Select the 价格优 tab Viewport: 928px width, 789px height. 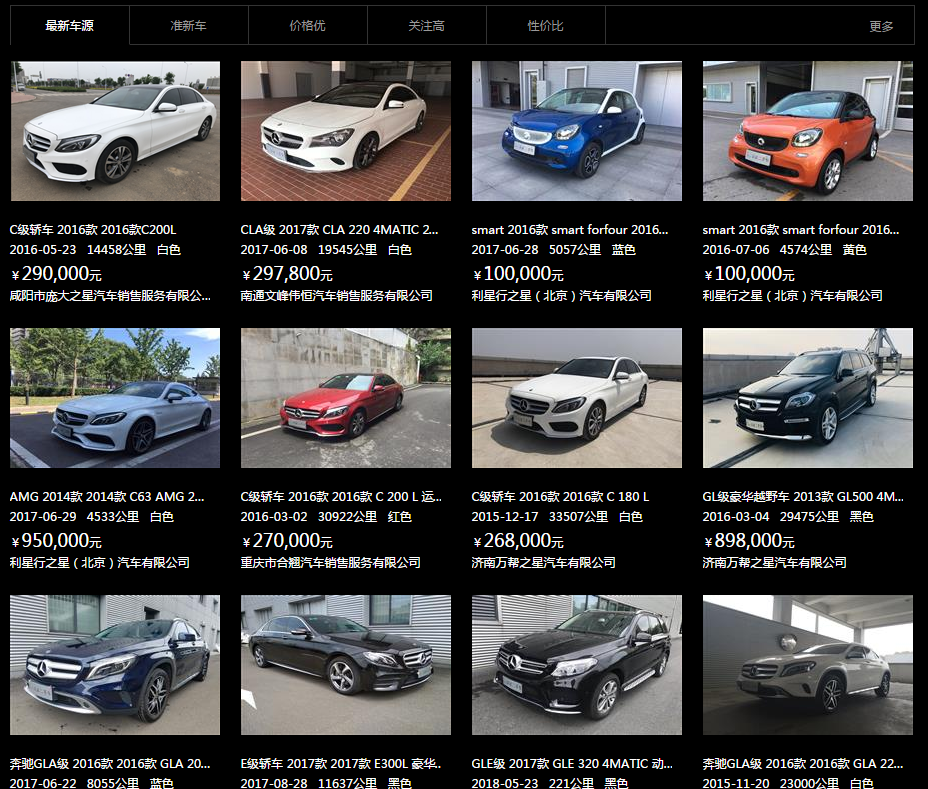308,25
